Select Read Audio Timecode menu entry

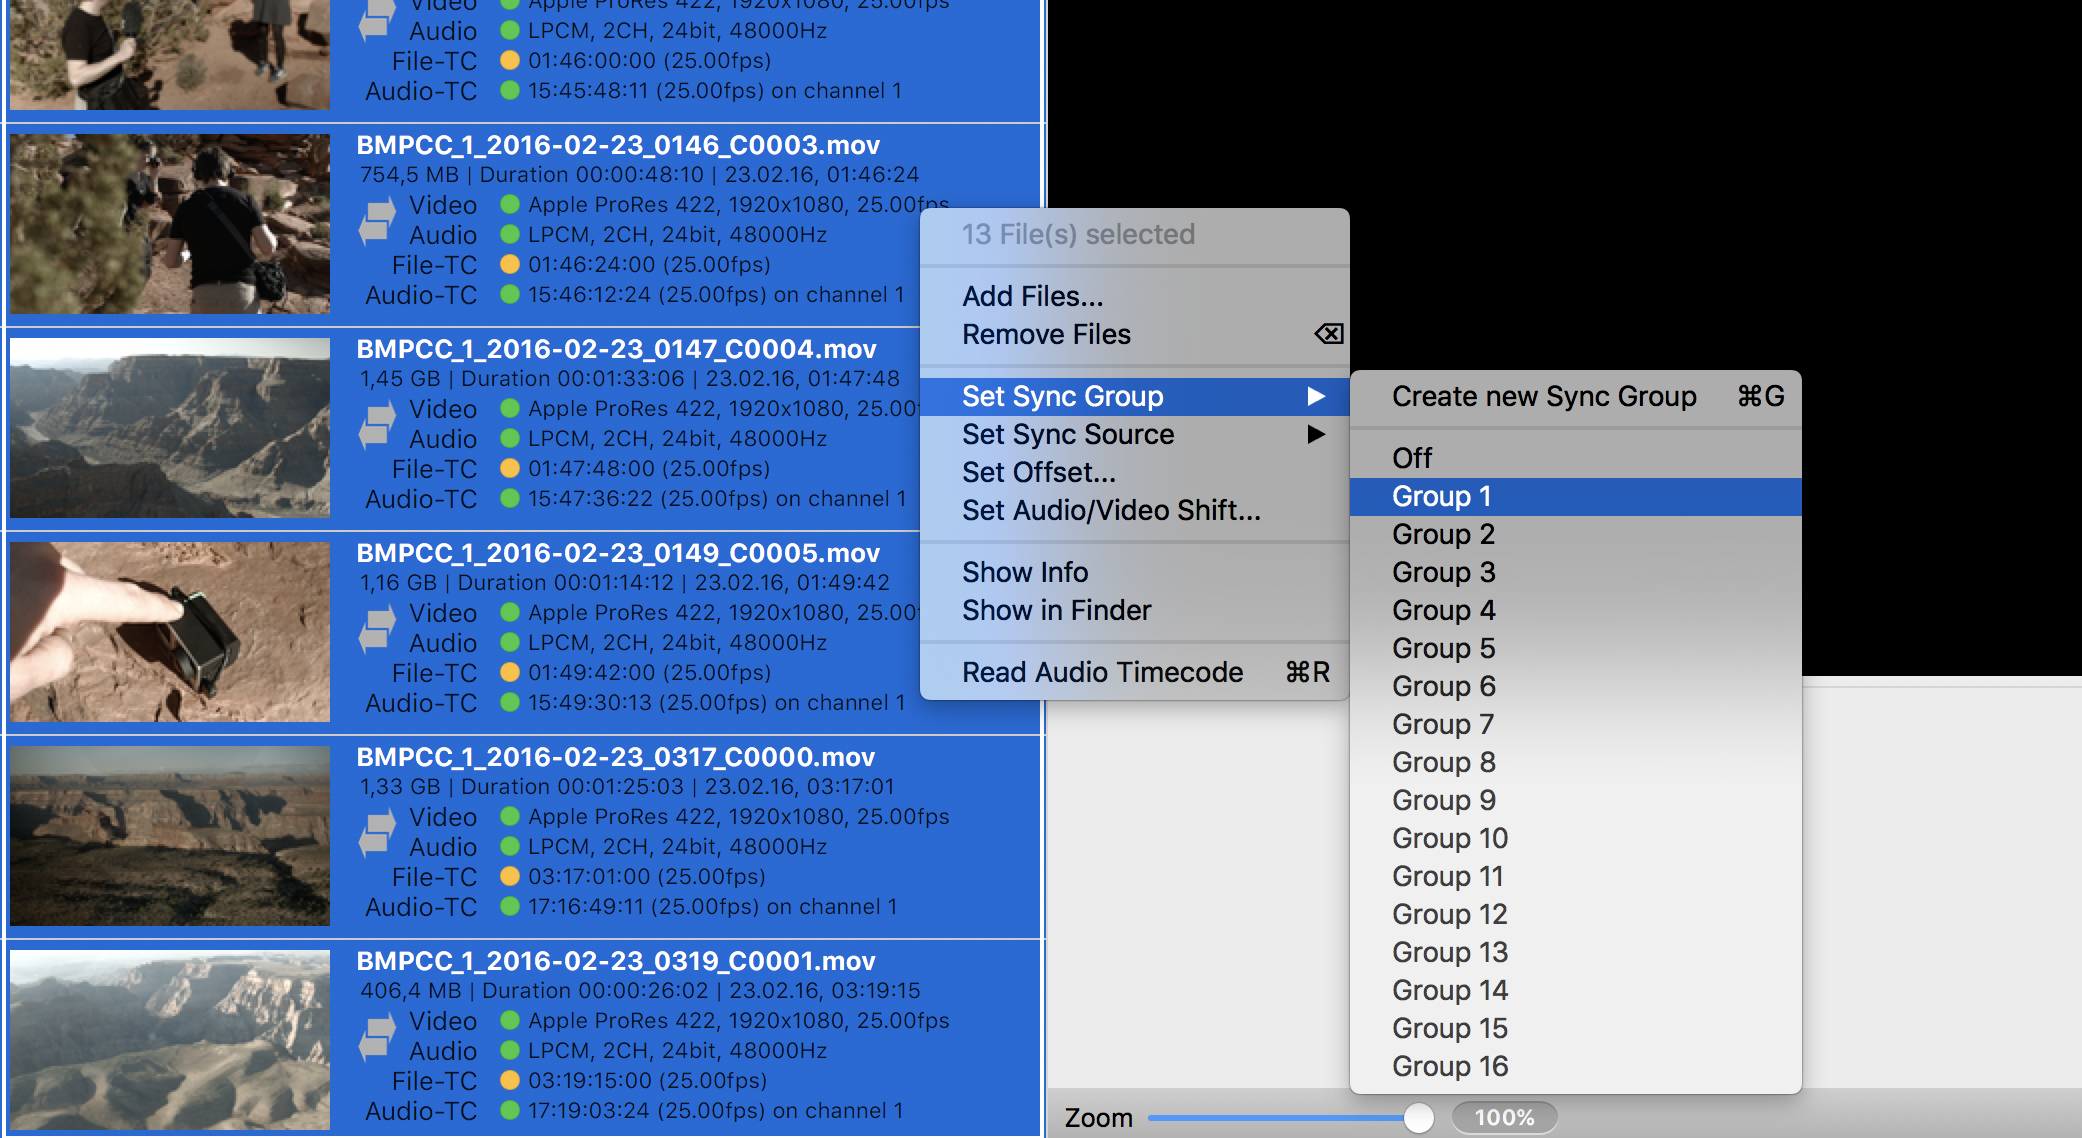click(x=1102, y=672)
